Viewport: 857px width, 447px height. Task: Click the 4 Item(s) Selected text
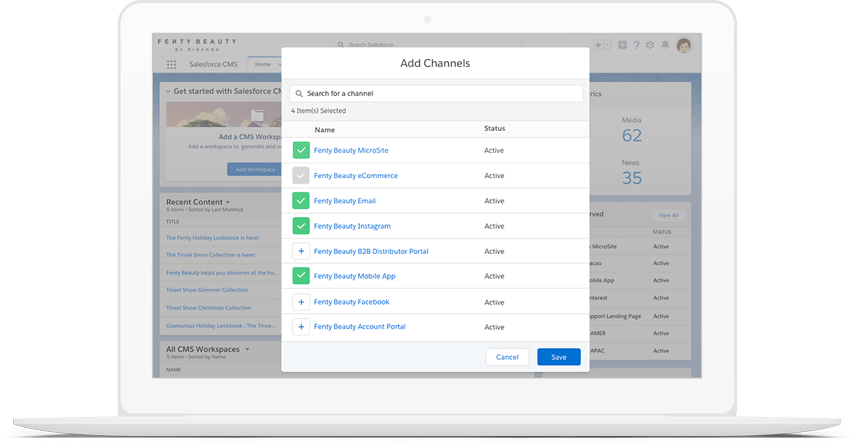pyautogui.click(x=318, y=111)
